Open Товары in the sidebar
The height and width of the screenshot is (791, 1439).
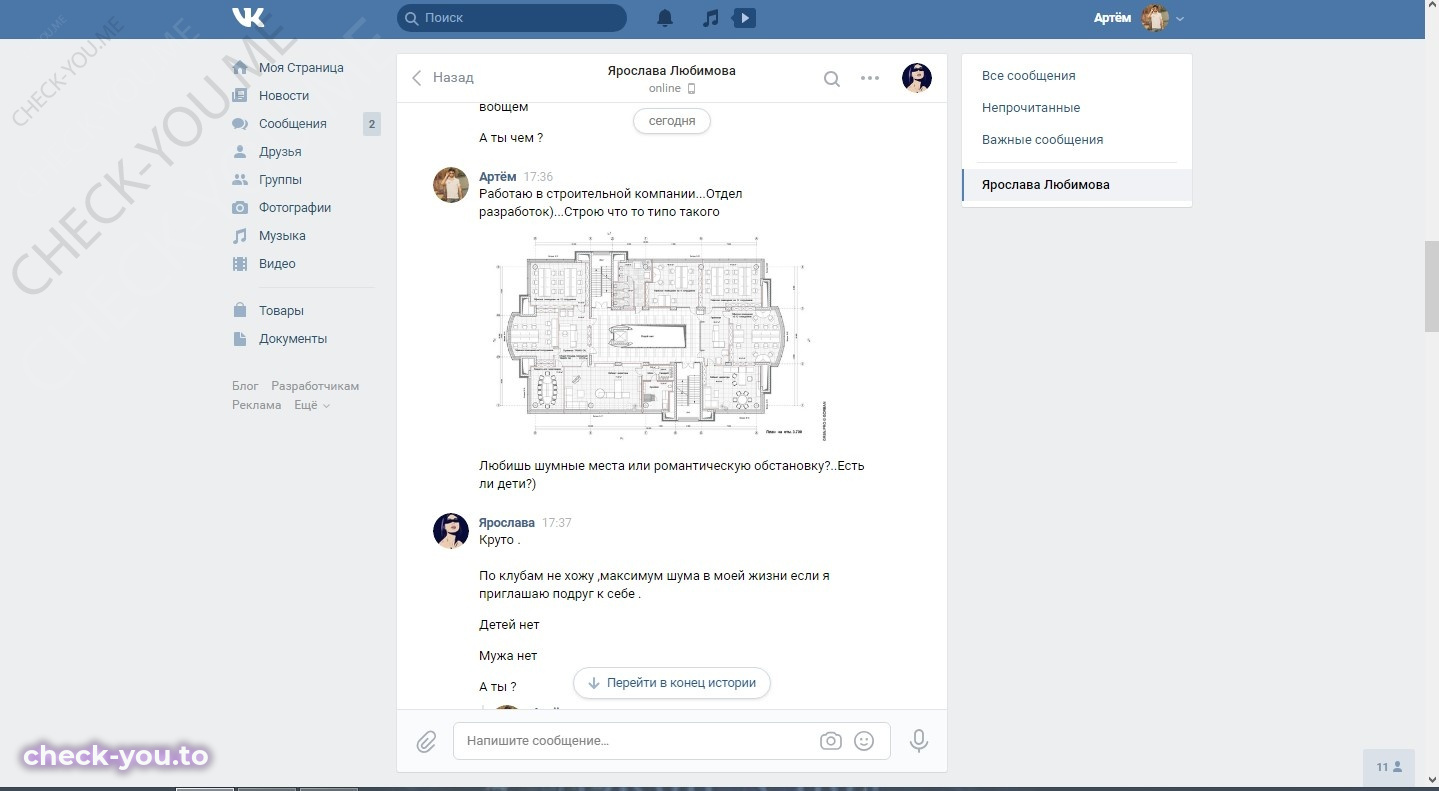(281, 311)
